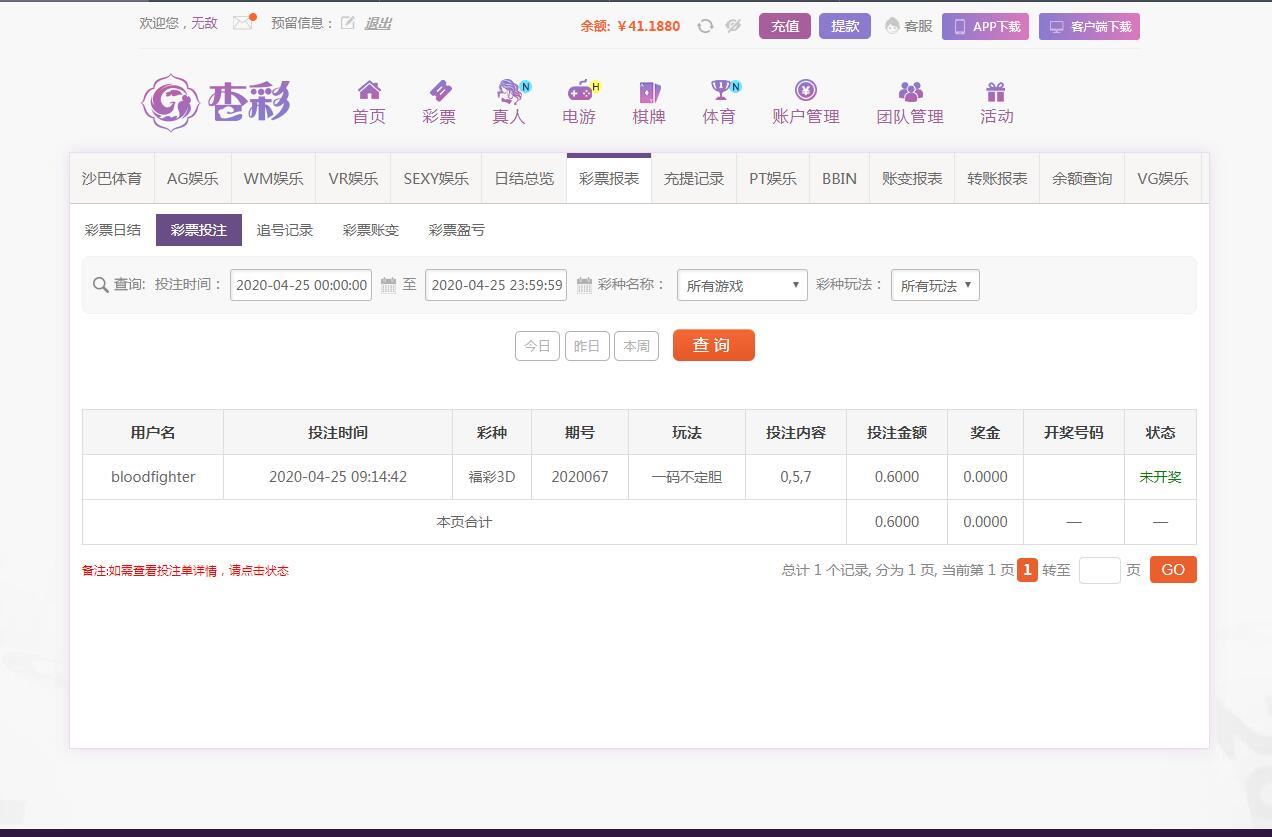Switch to the 充提记录 tab
Viewport: 1272px width, 837px height.
point(694,179)
